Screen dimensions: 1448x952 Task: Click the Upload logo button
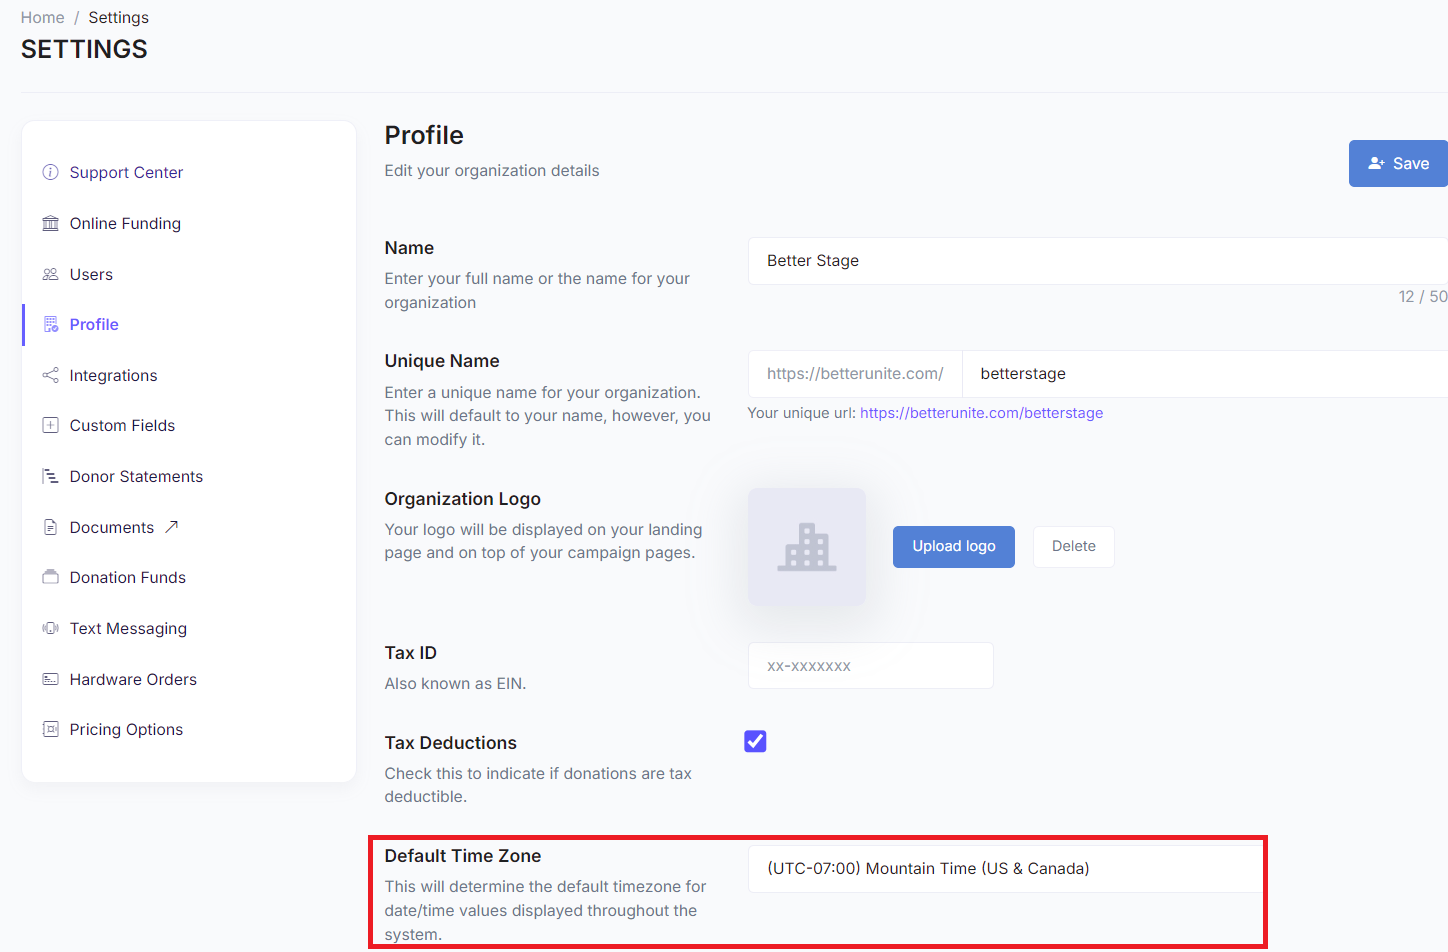coord(953,546)
